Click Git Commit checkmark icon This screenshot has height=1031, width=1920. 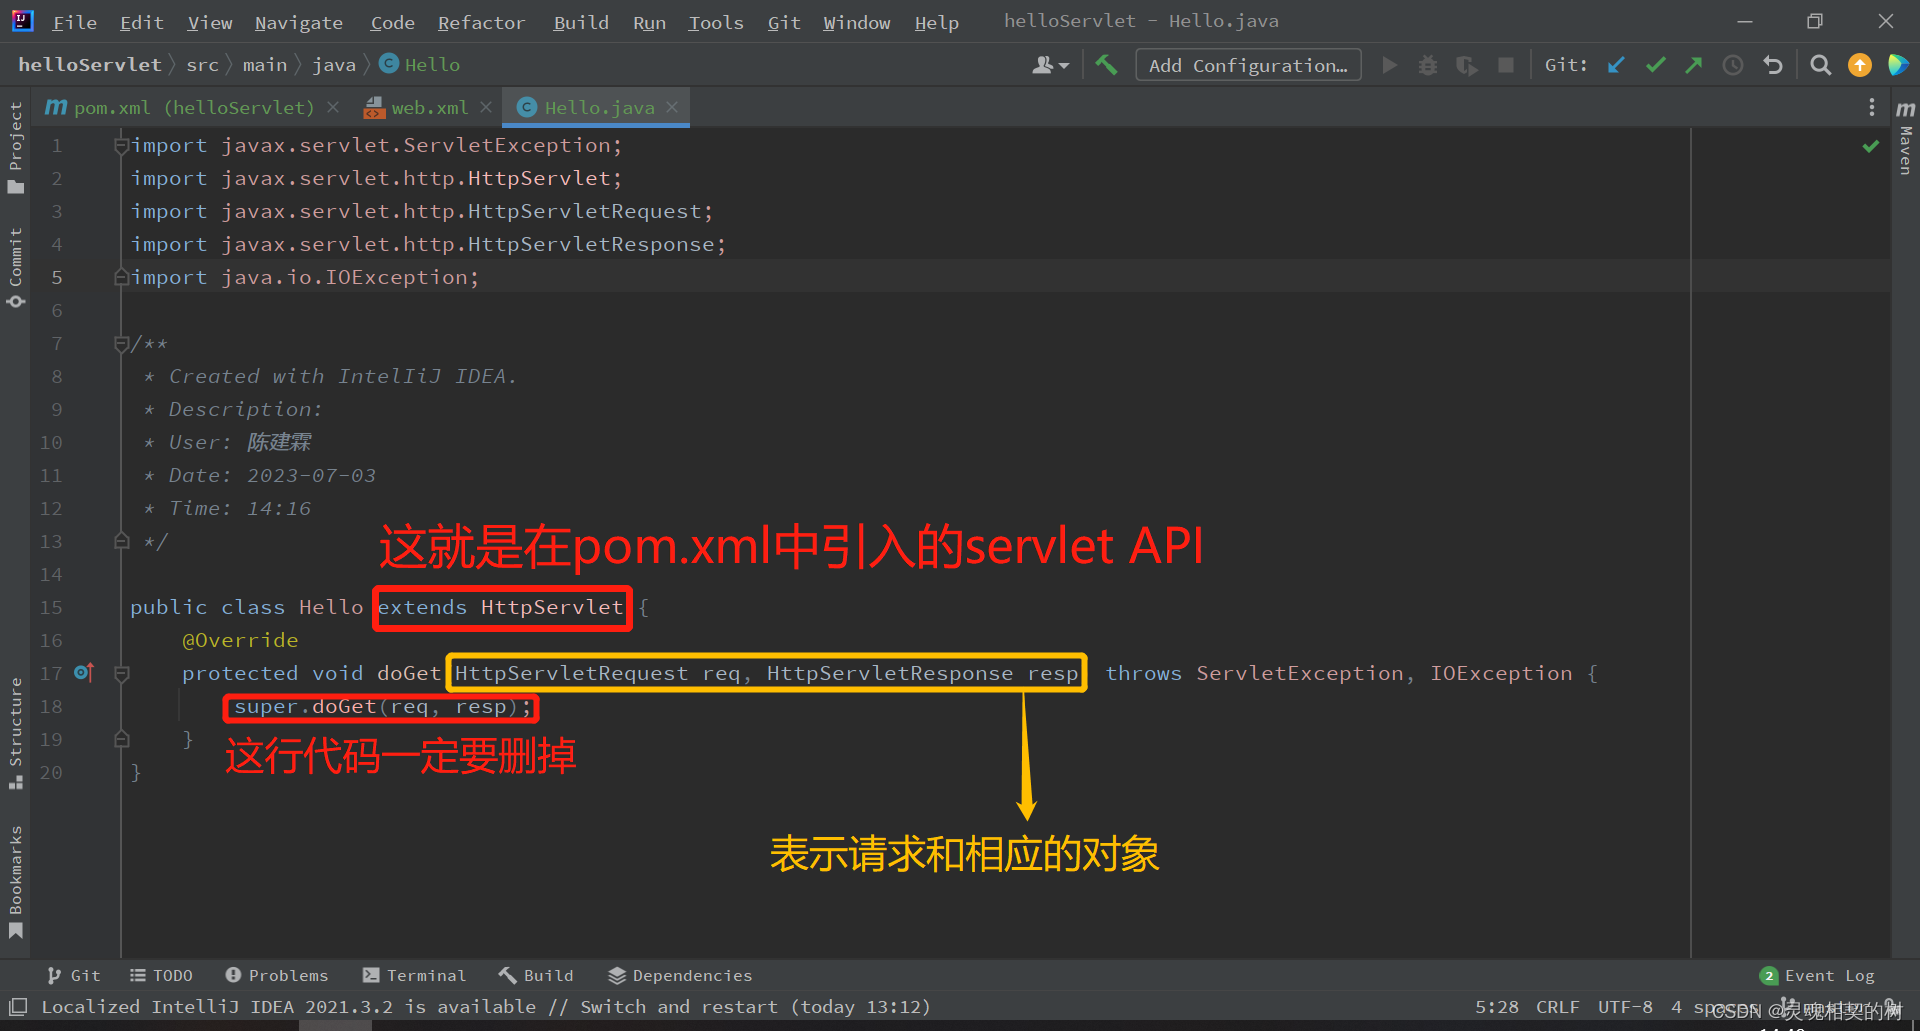pyautogui.click(x=1656, y=65)
